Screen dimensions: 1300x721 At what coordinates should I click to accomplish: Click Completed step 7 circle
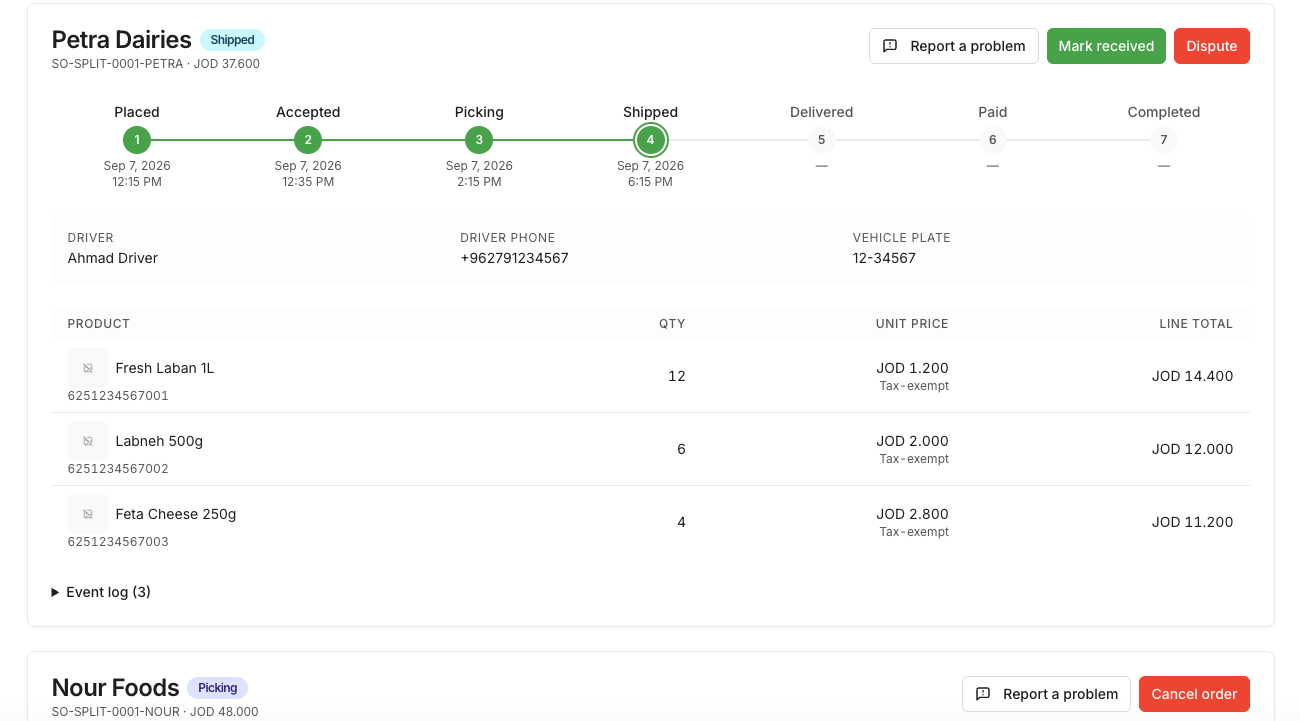(1163, 140)
